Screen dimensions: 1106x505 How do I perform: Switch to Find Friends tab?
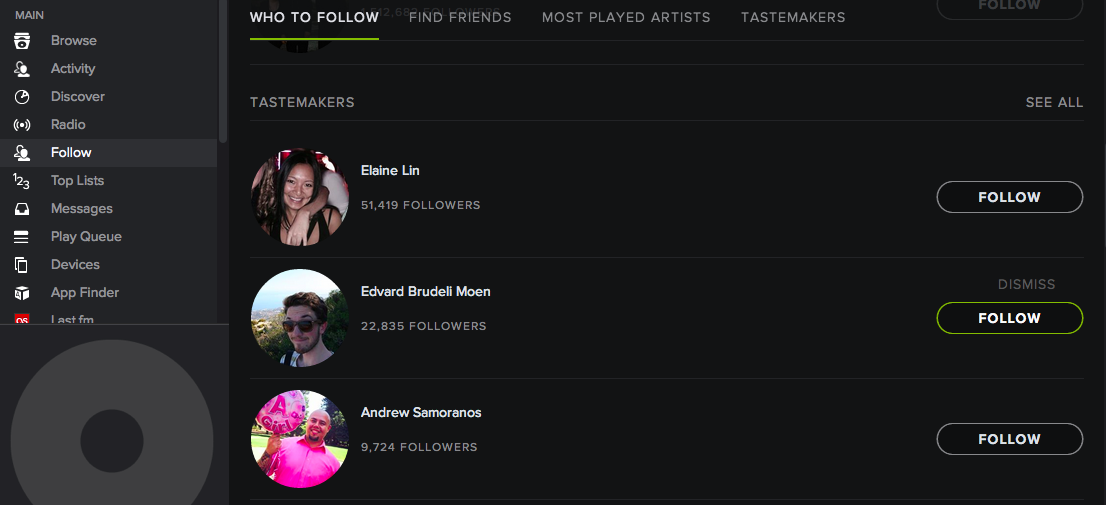tap(460, 17)
